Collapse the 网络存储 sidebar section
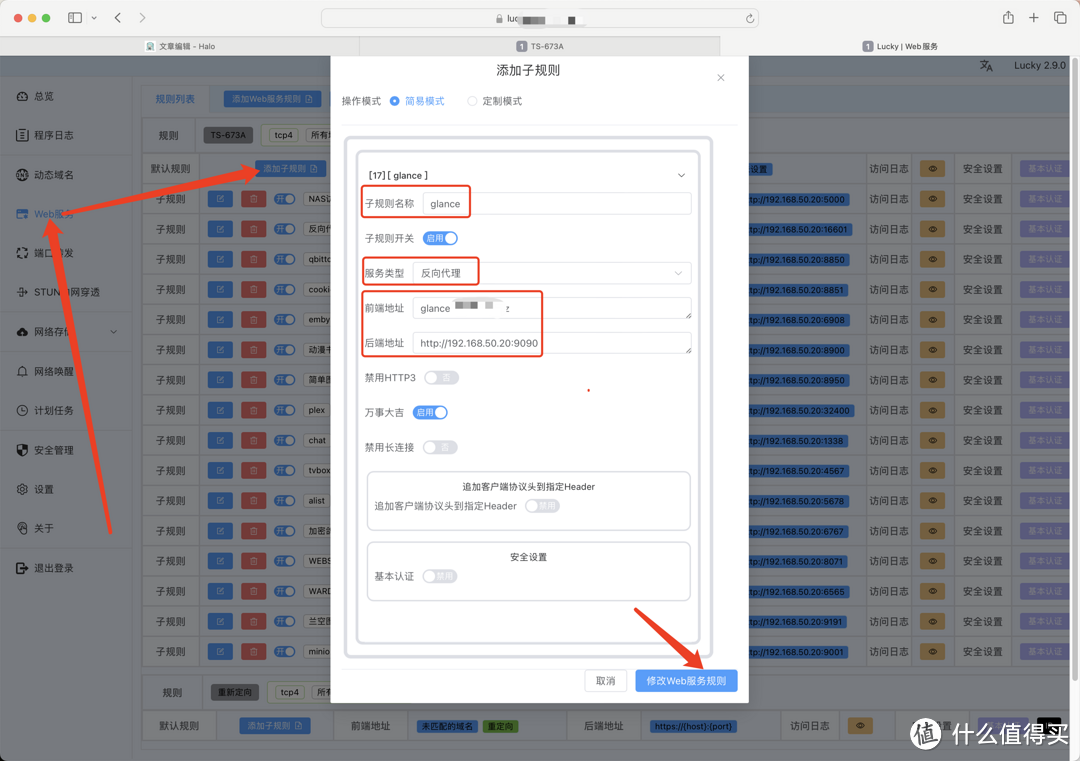This screenshot has width=1080, height=761. [114, 331]
